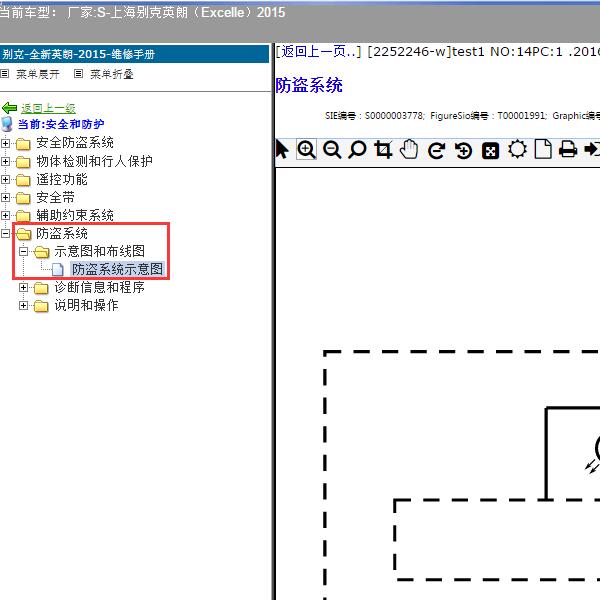Click the 安全防盗系统 folder icon
This screenshot has height=600, width=600.
[x=23, y=144]
